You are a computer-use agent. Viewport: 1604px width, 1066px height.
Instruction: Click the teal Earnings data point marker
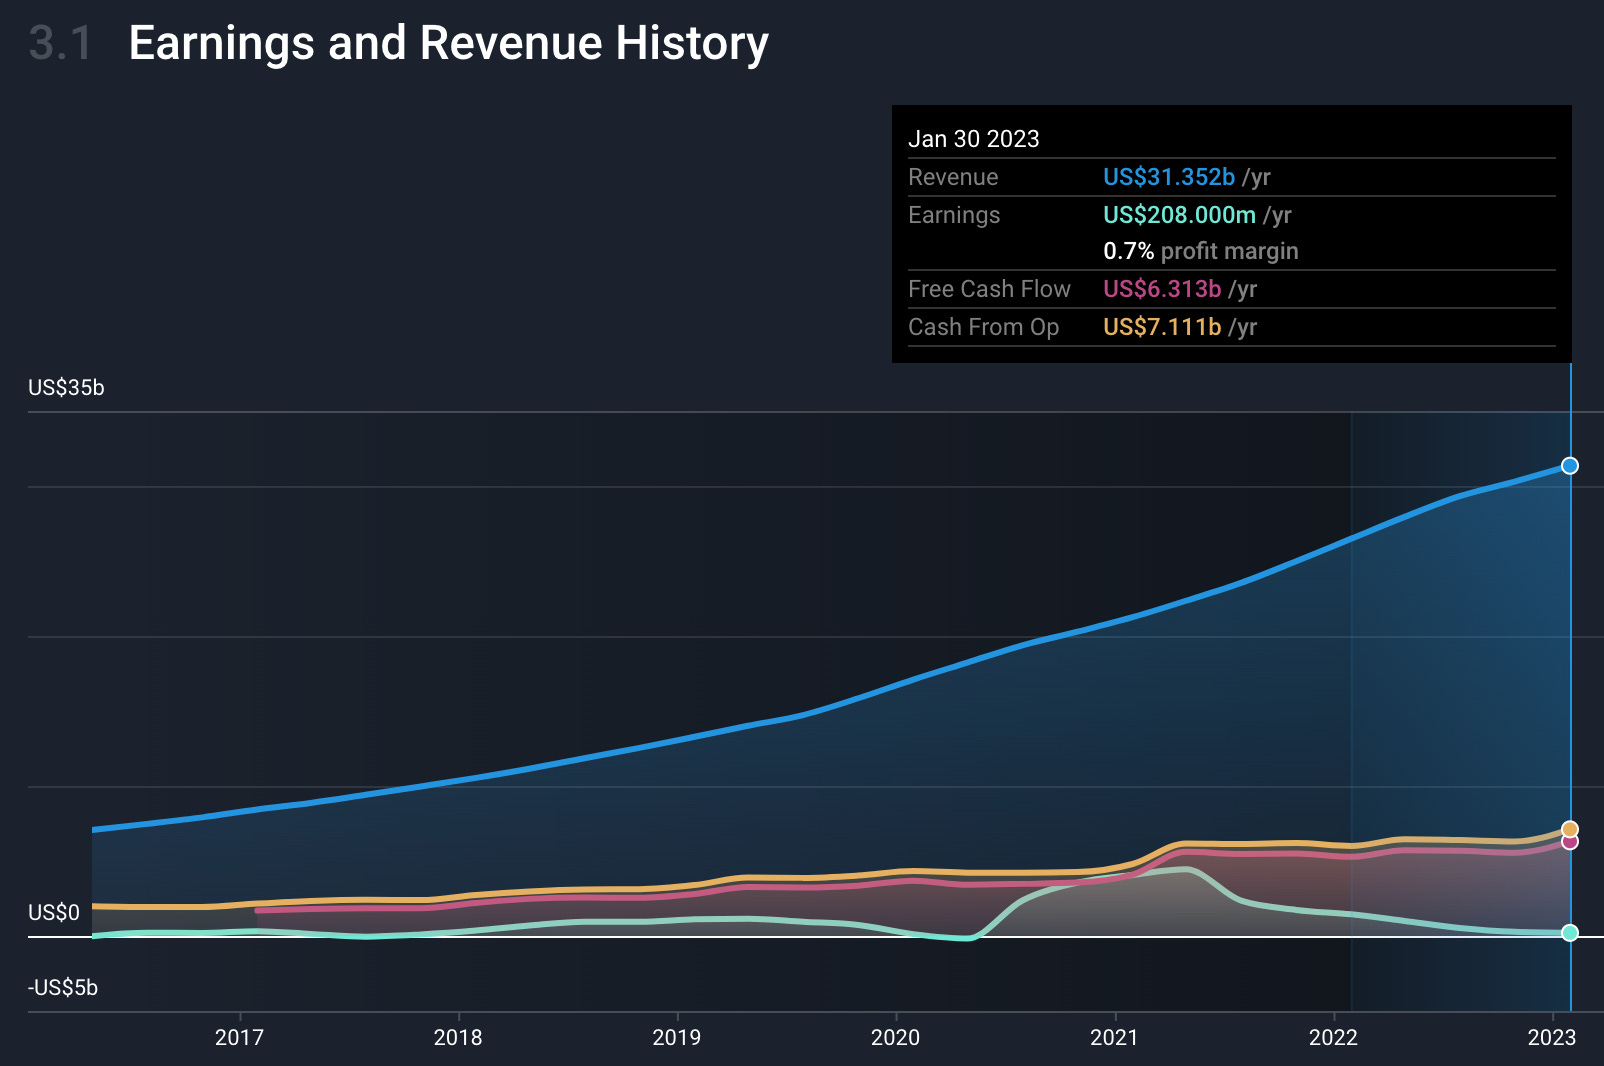[1570, 933]
